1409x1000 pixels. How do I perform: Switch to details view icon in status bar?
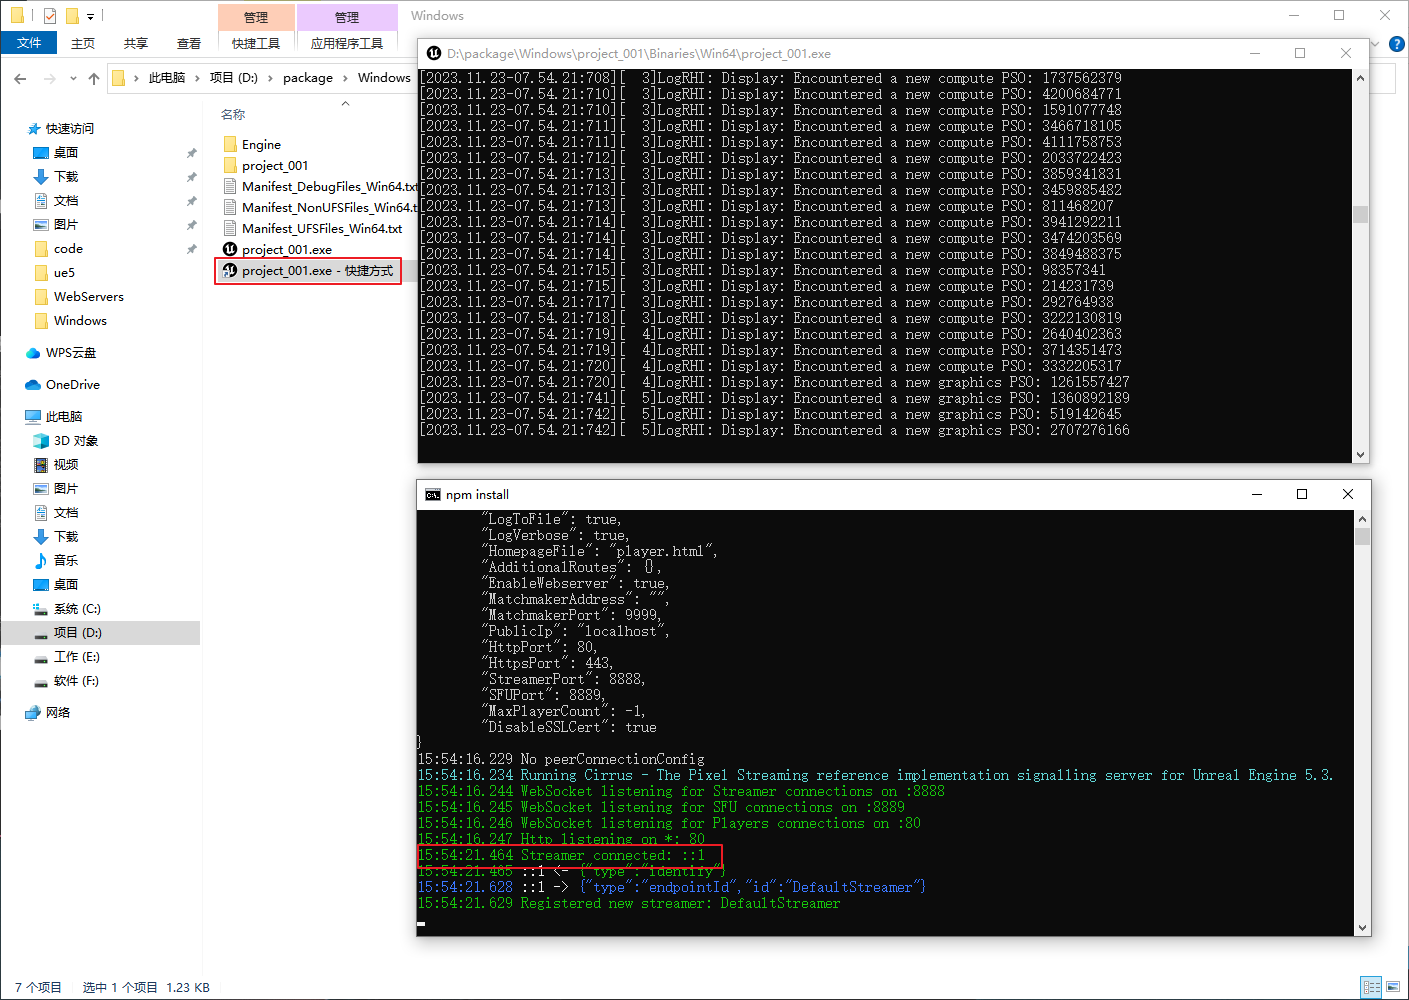pyautogui.click(x=1372, y=987)
